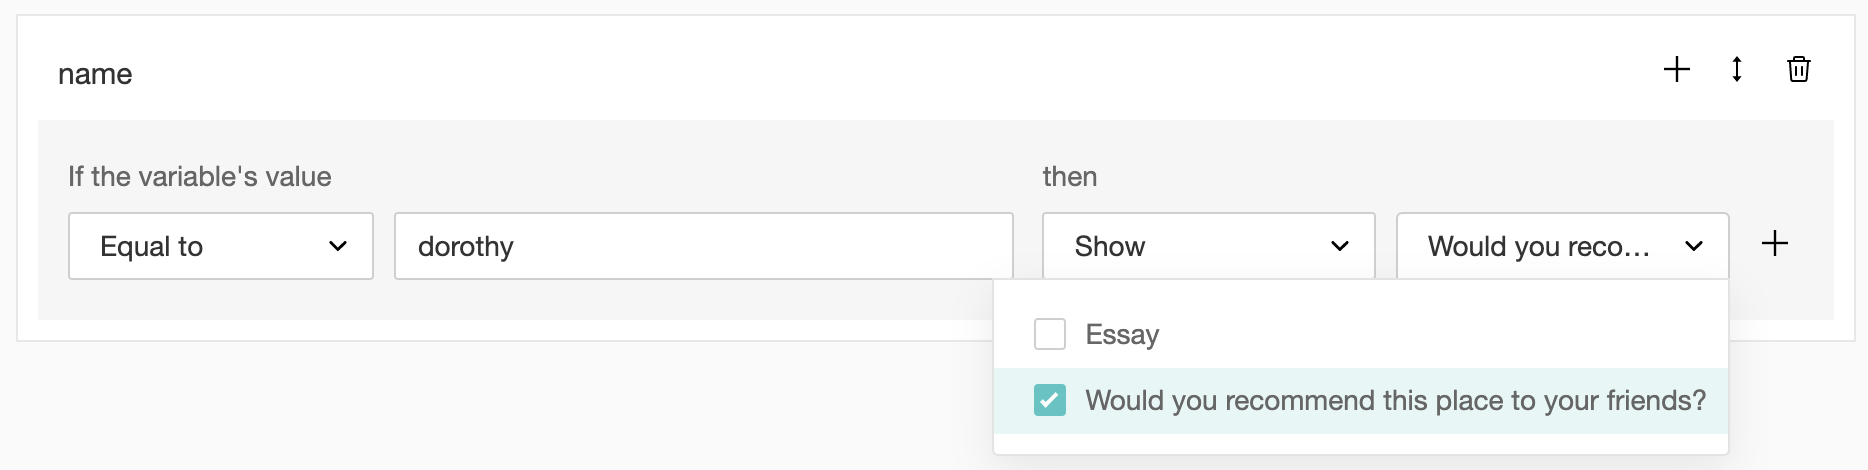Click the blank header space right of "name"
1868x470 pixels.
click(800, 72)
